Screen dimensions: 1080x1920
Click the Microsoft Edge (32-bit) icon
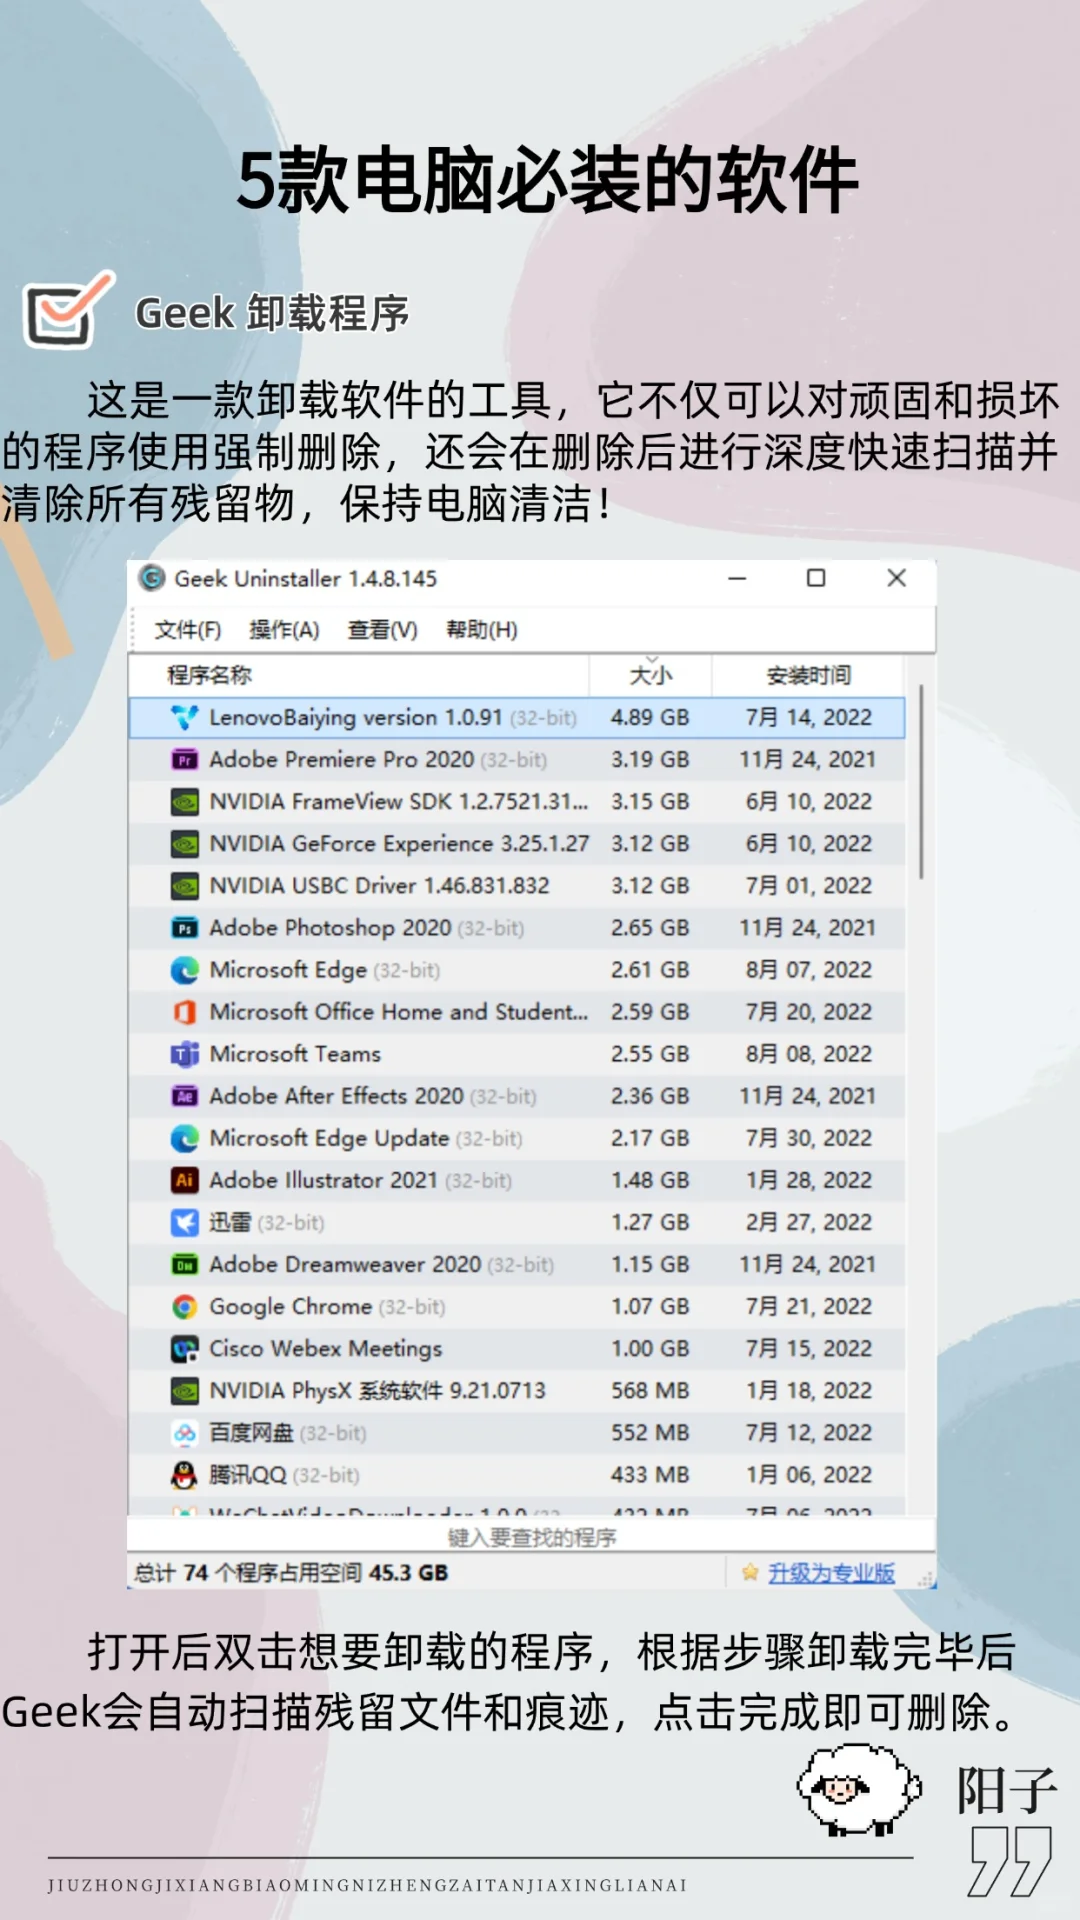click(x=185, y=970)
